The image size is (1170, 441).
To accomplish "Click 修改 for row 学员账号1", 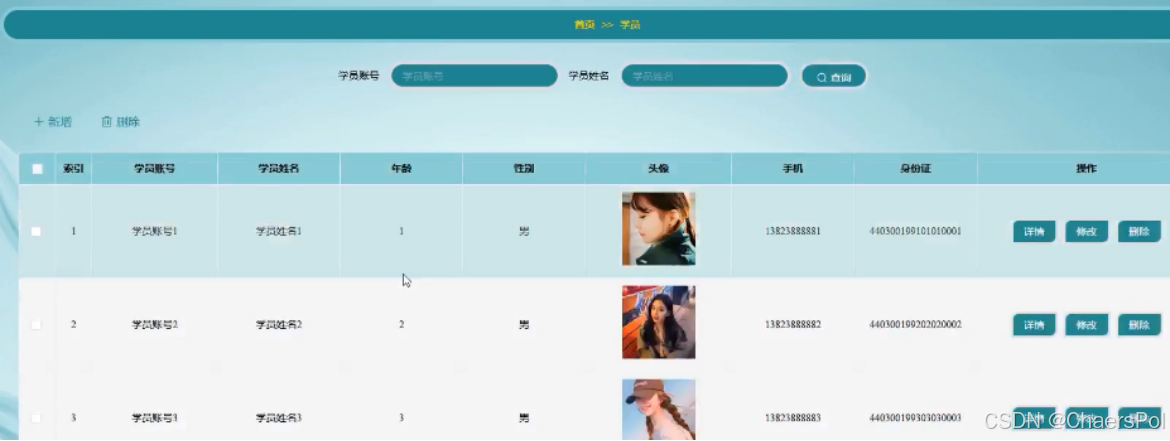I will [1086, 232].
